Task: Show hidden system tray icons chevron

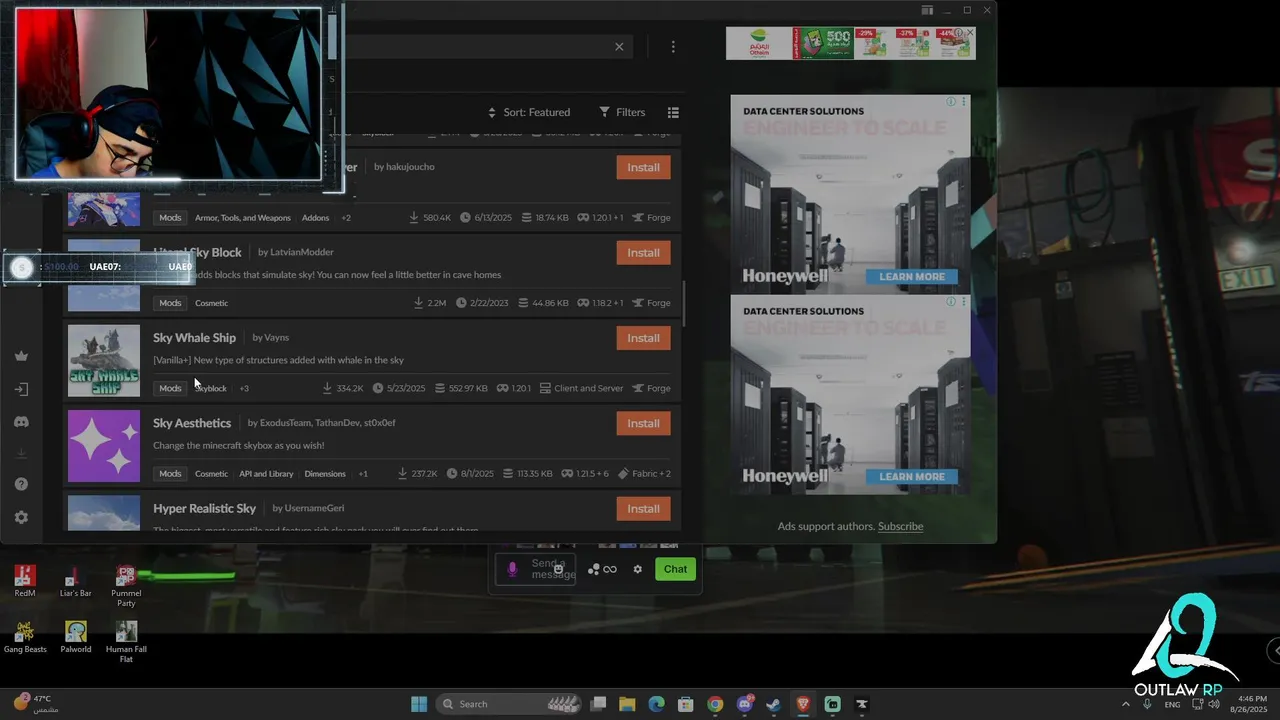Action: [x=1126, y=704]
